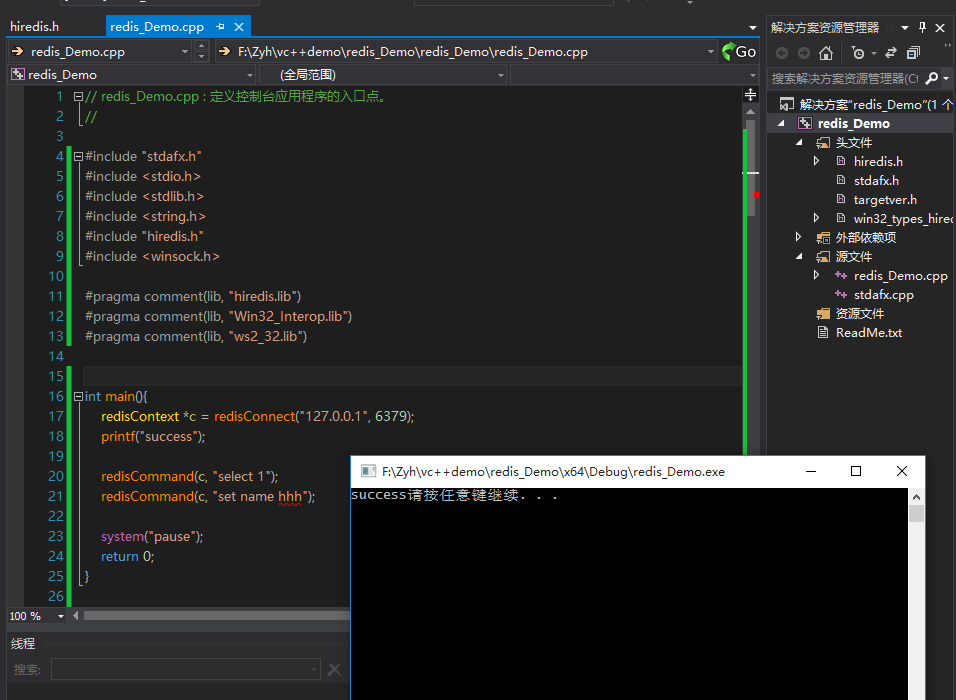Collapse the #include block outline toggle
Screen dimensions: 956x700
click(x=78, y=156)
